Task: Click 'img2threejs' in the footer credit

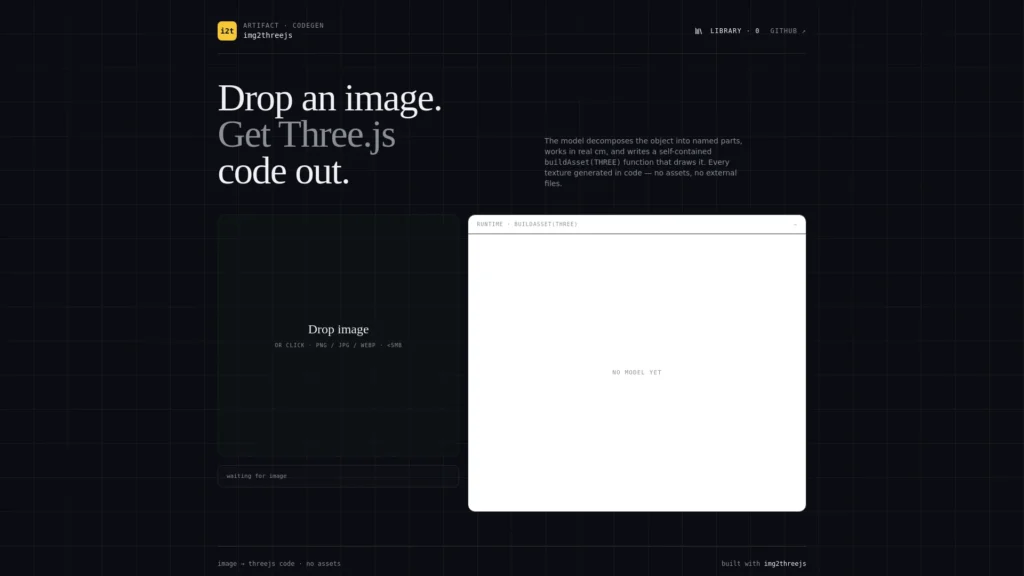Action: coord(785,564)
